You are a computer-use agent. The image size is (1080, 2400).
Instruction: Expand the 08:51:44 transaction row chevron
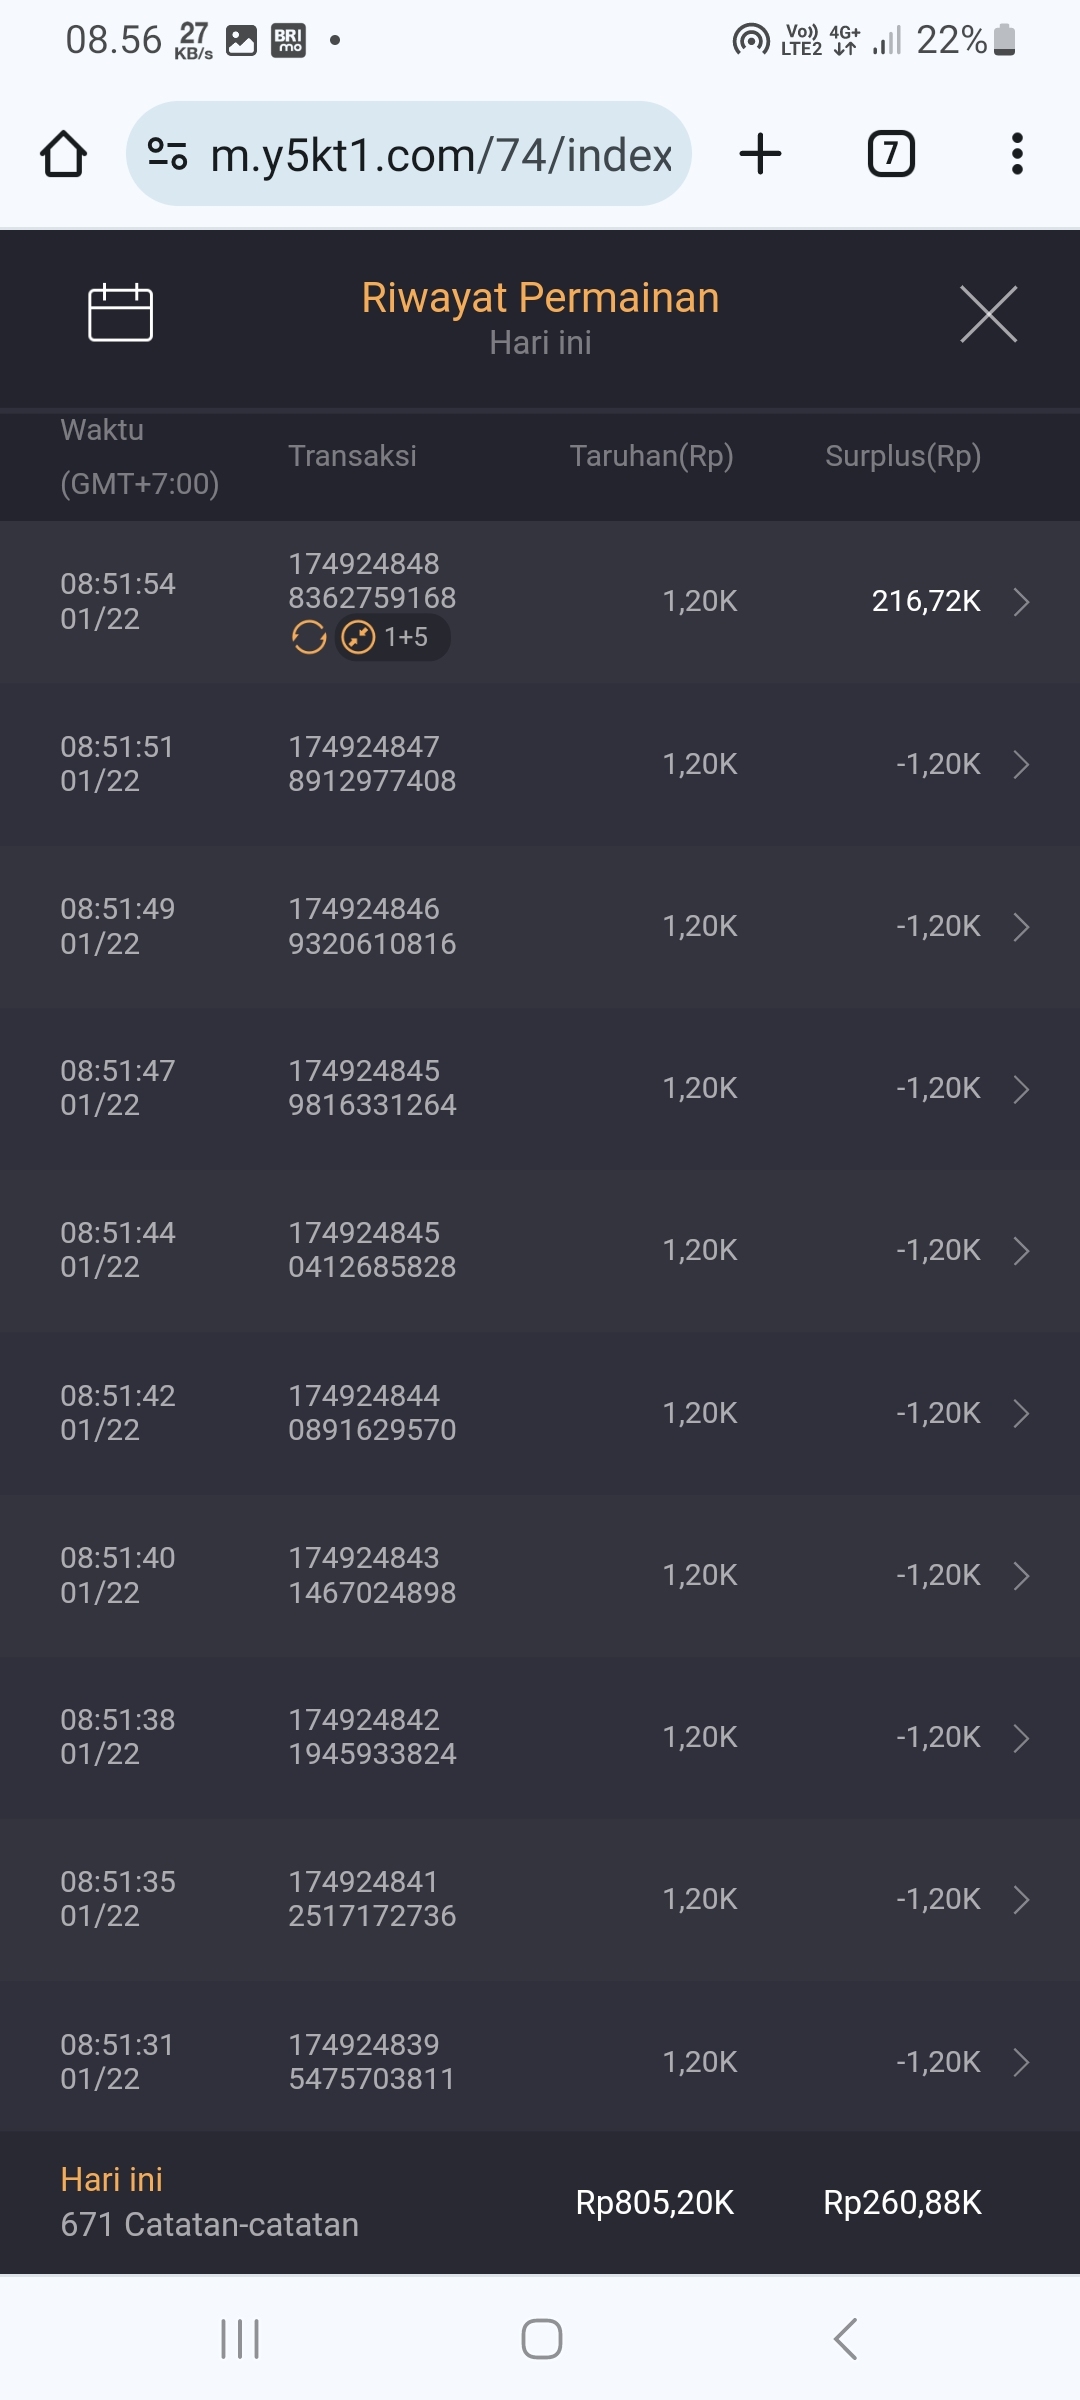[x=1021, y=1251]
